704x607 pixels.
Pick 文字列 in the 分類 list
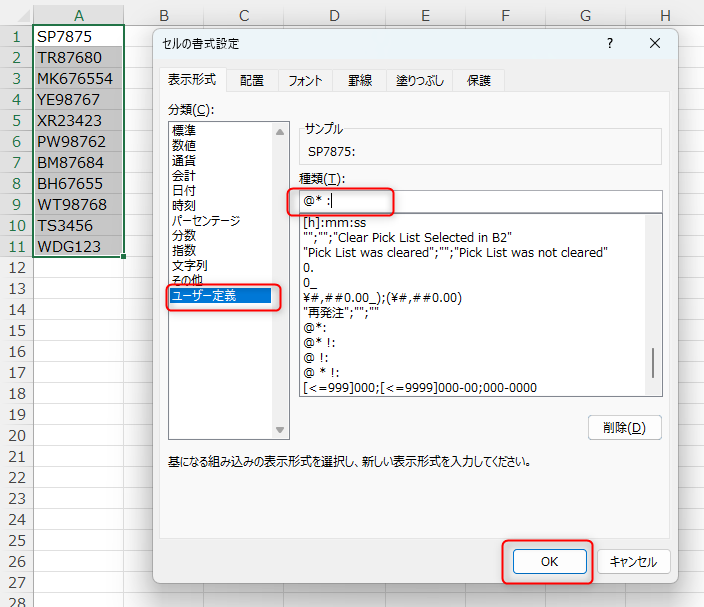click(190, 265)
